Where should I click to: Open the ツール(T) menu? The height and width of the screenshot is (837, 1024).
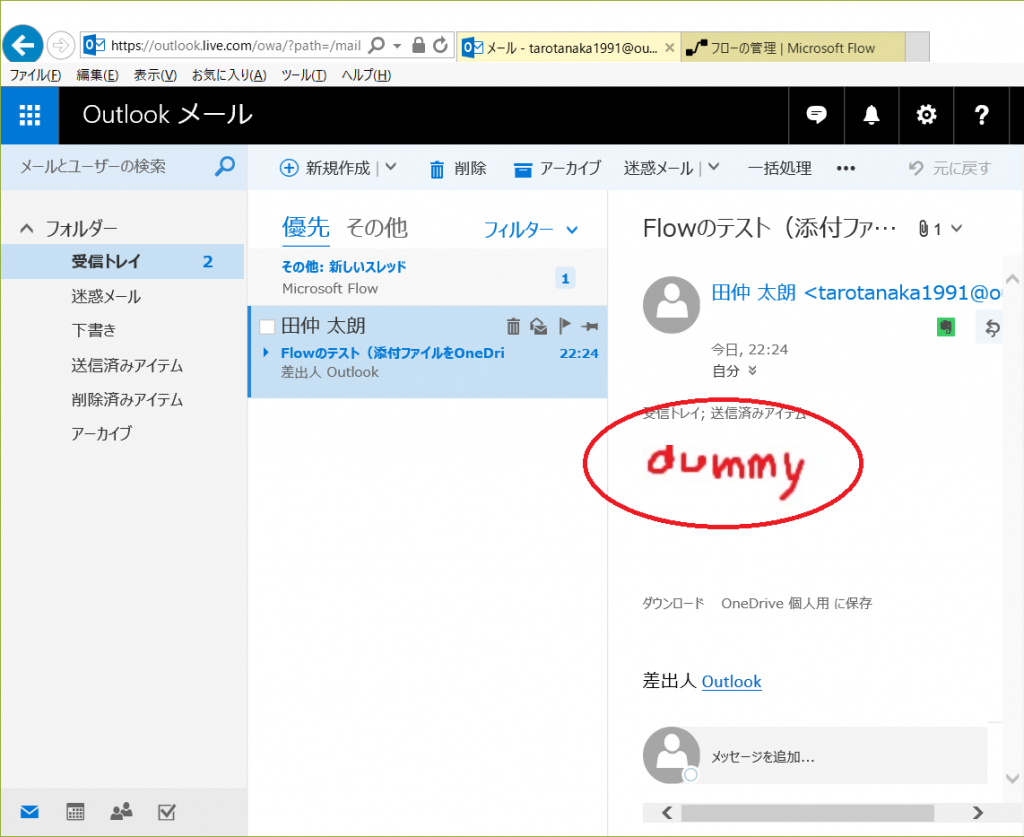click(x=304, y=75)
